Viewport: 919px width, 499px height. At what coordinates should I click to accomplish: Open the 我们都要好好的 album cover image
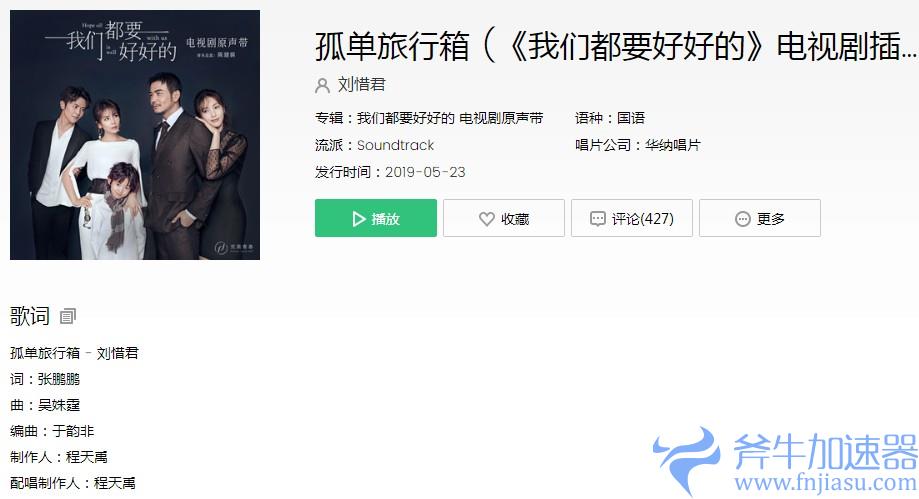pyautogui.click(x=135, y=135)
